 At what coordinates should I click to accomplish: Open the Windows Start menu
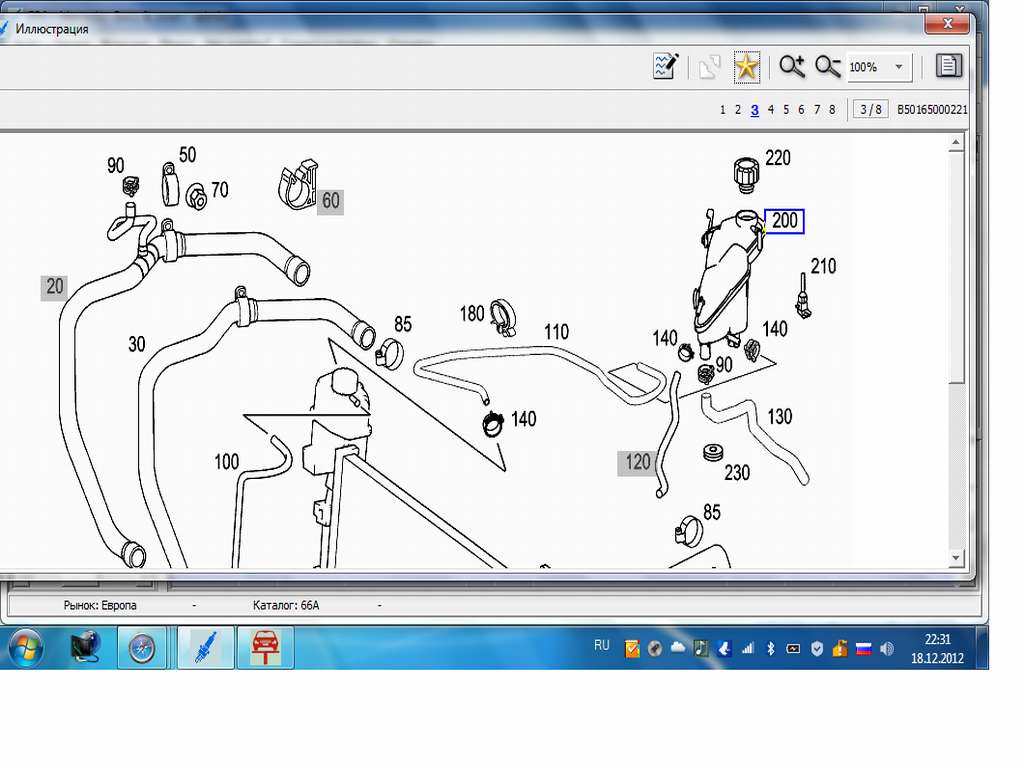click(25, 648)
